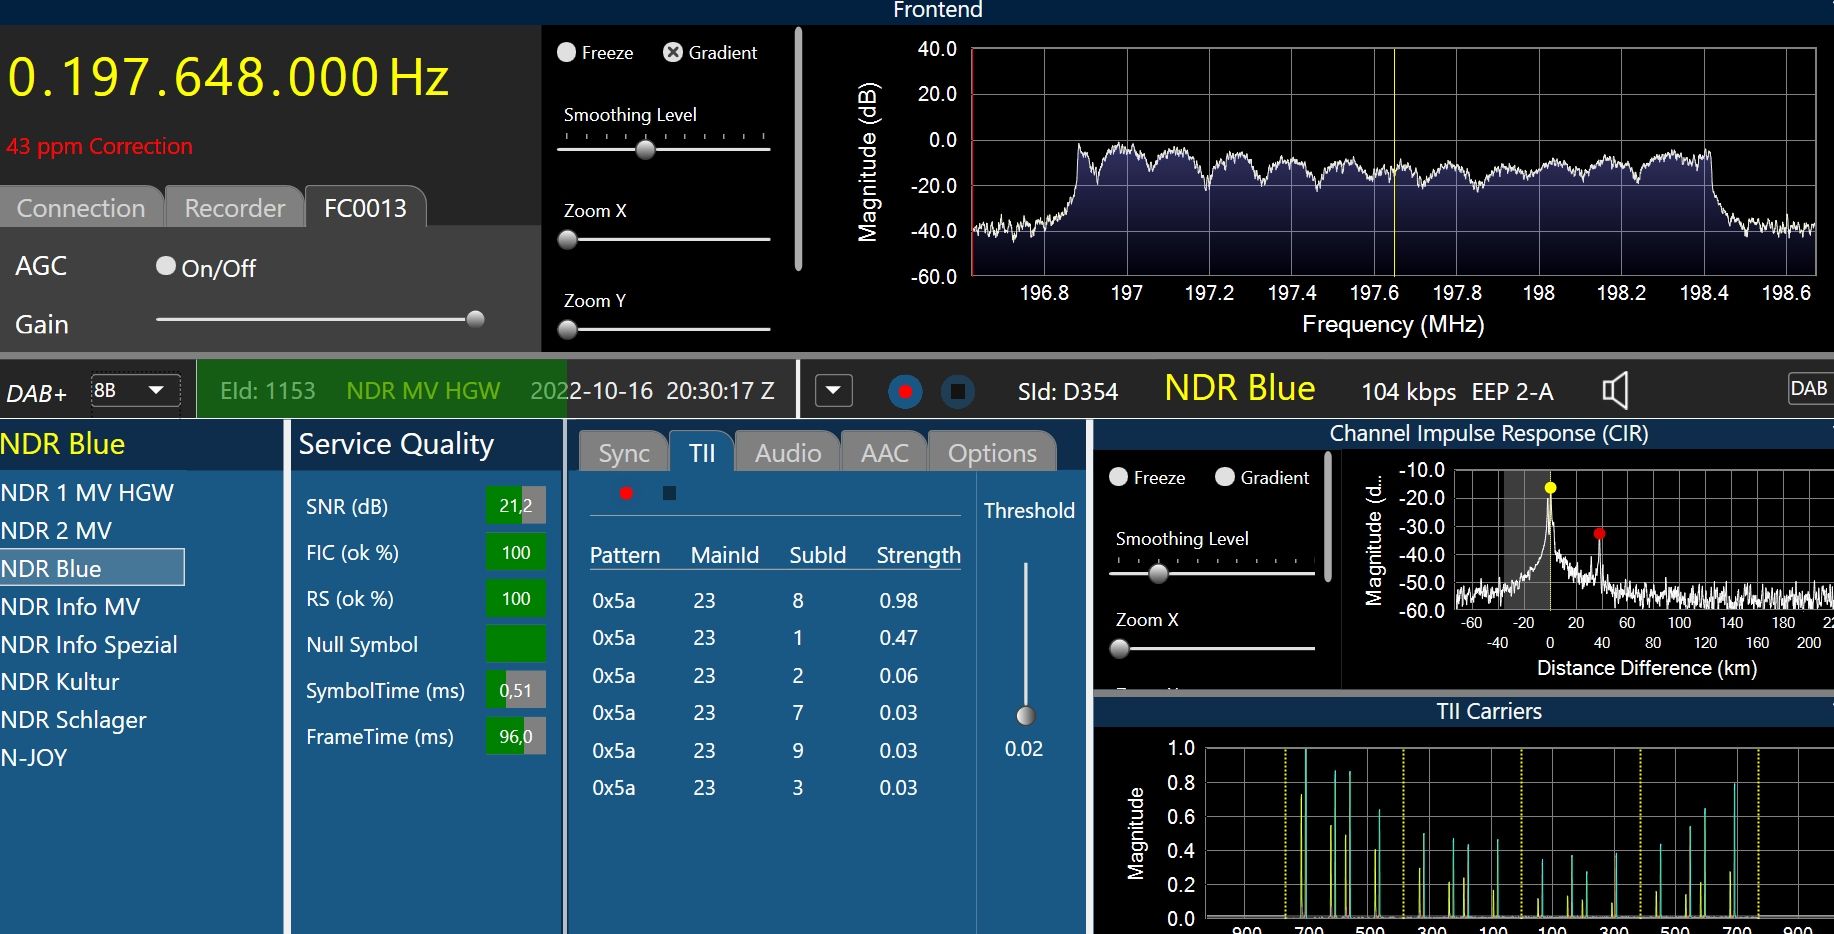Disable Gradient on the Frontend spectrum

[x=673, y=52]
